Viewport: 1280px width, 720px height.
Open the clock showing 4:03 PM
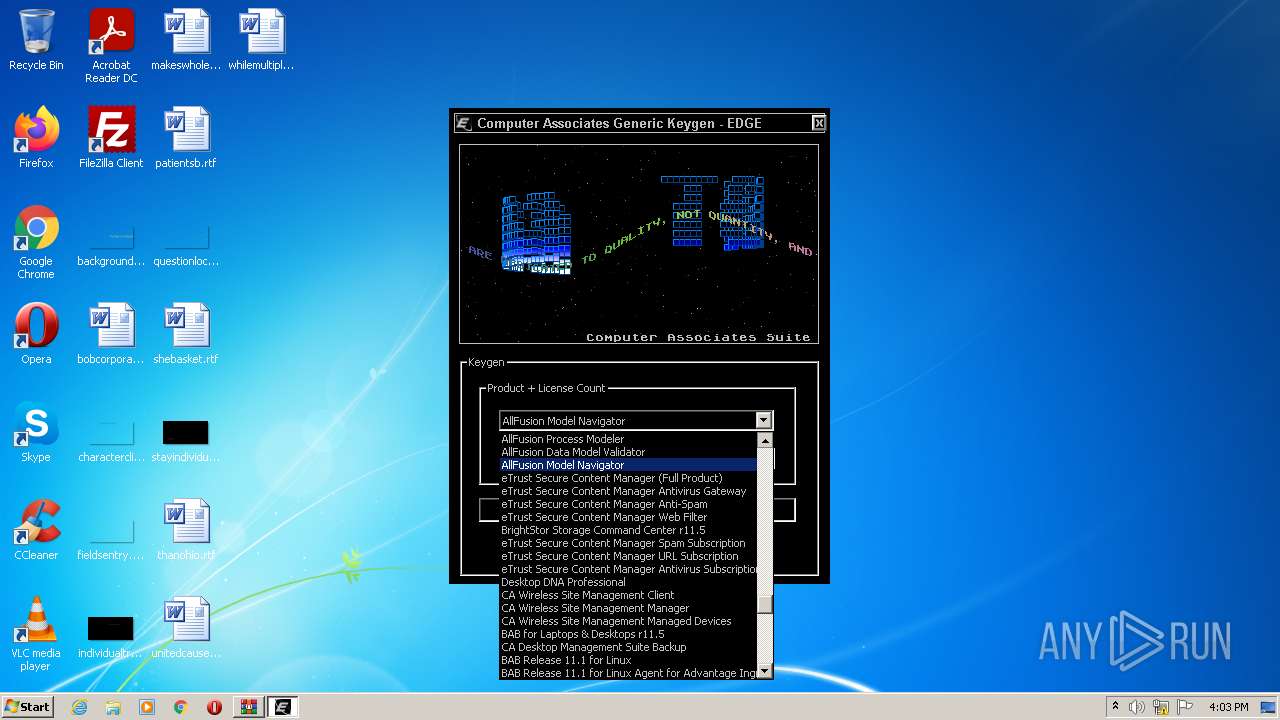click(1229, 707)
